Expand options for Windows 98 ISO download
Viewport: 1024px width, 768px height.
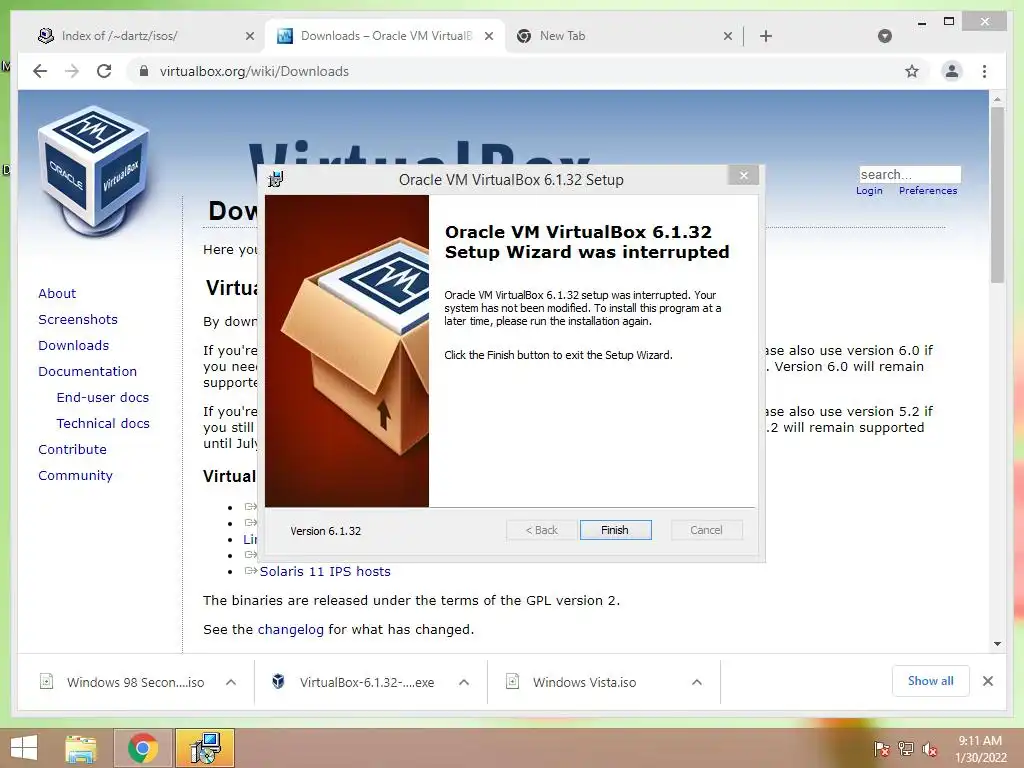click(x=231, y=682)
